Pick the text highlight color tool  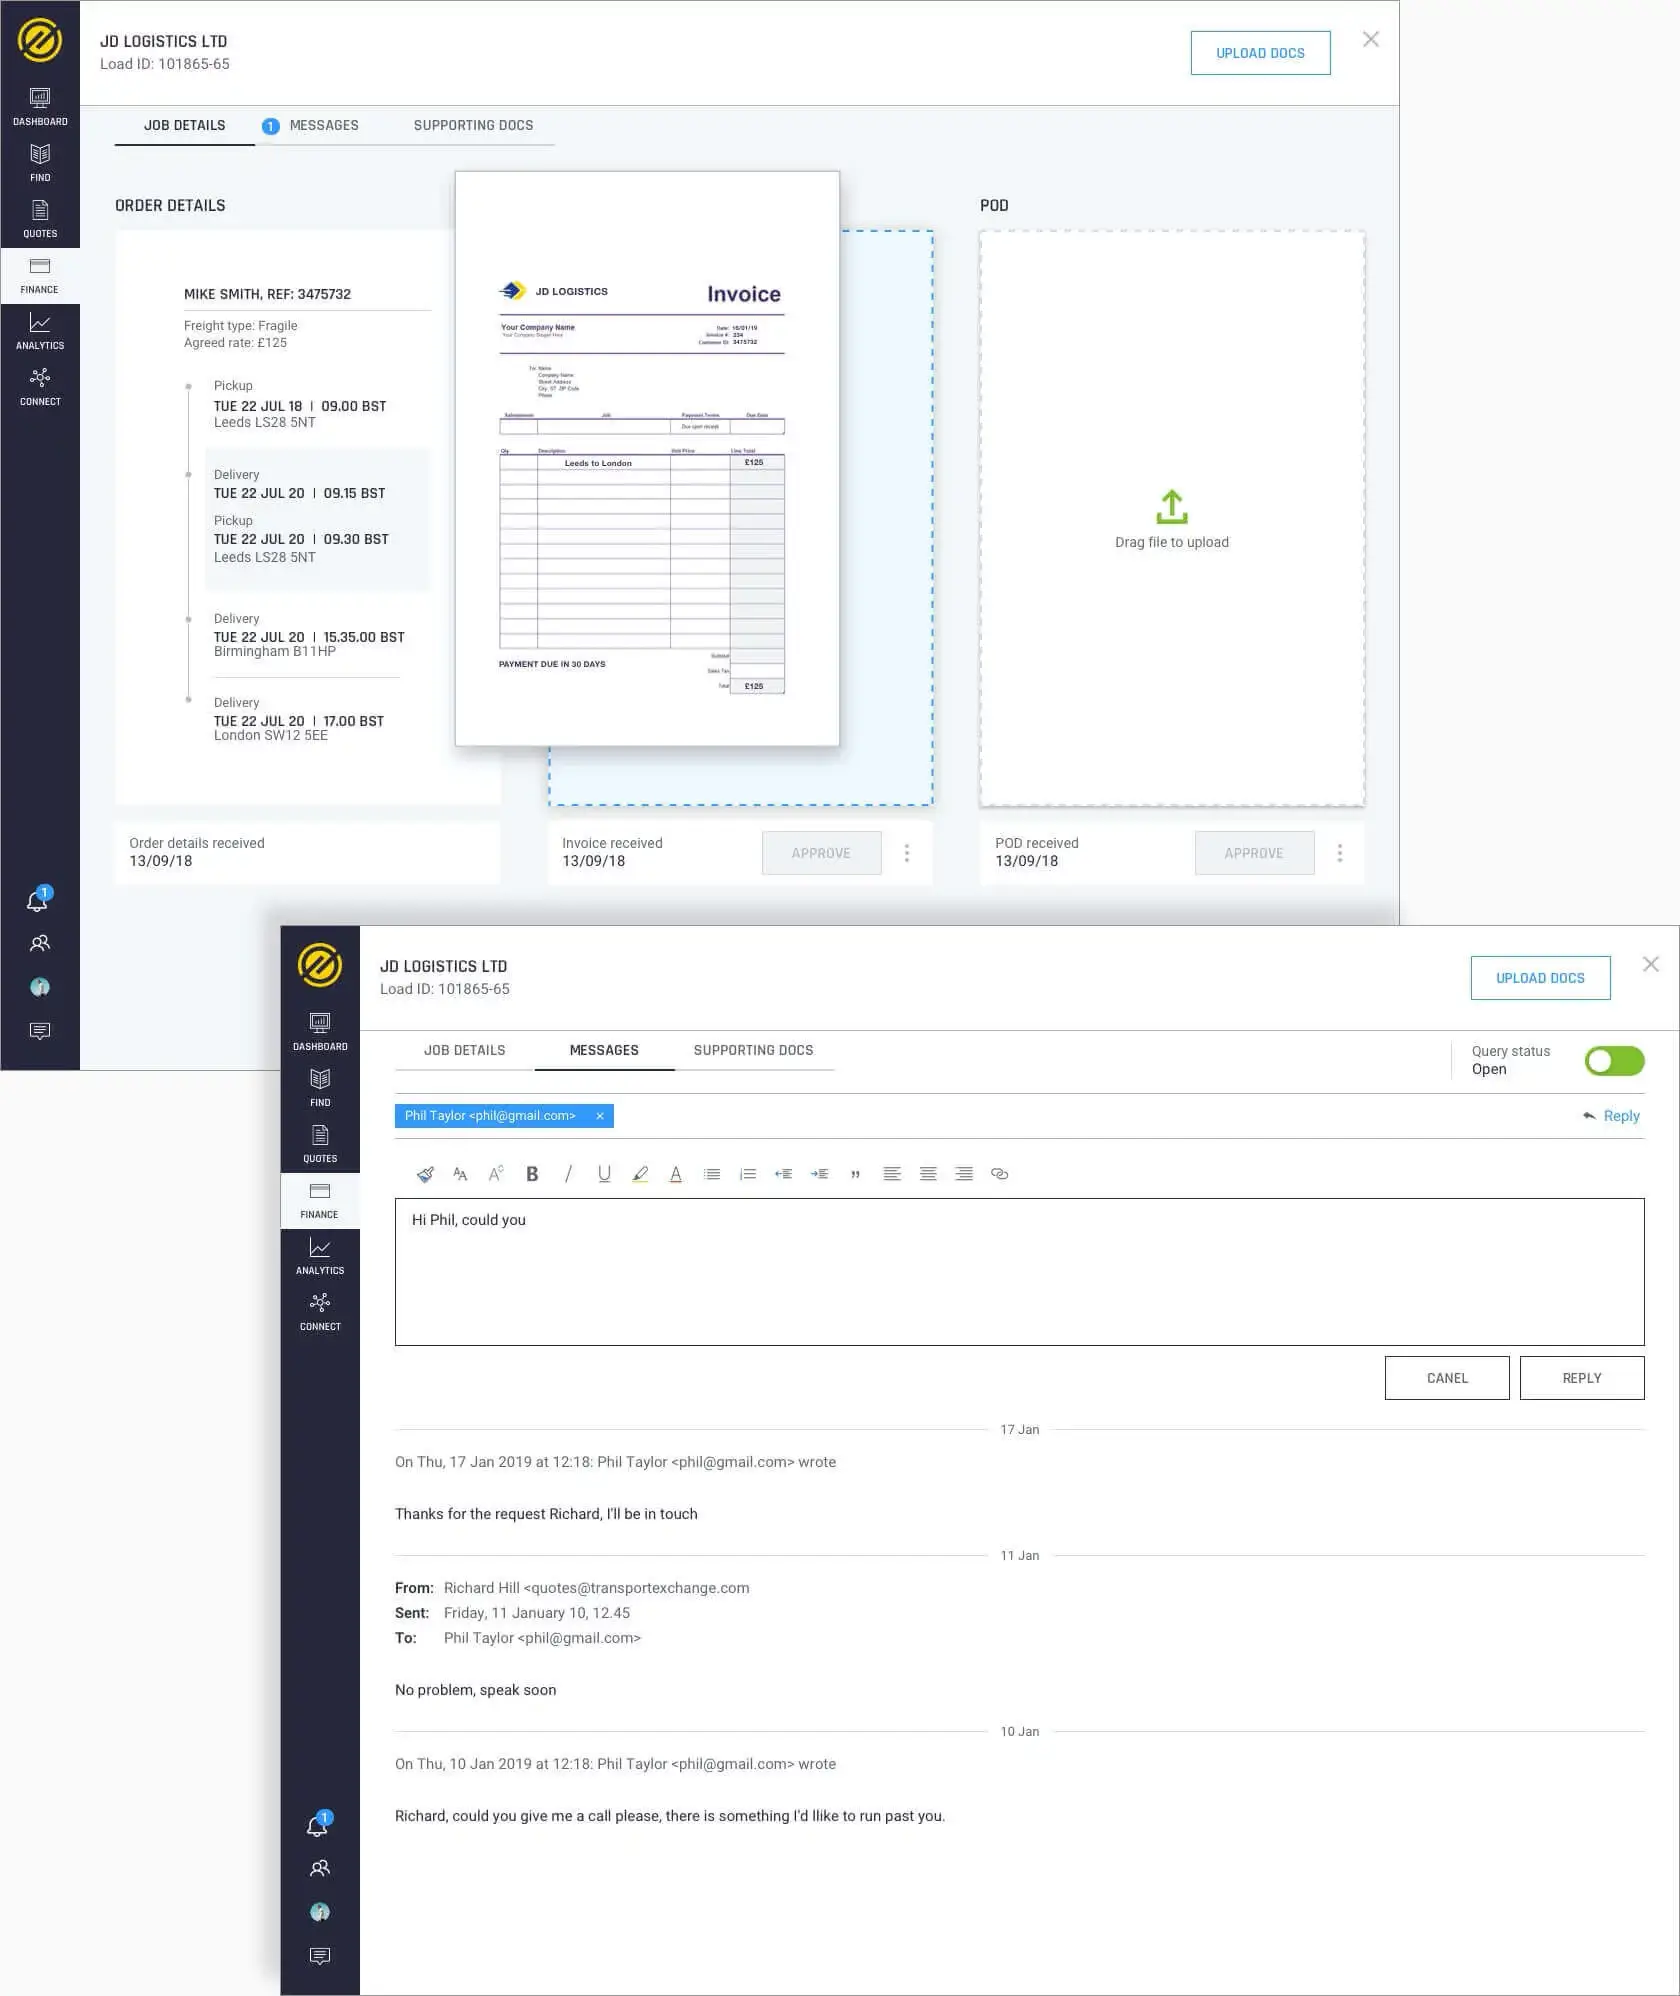(640, 1174)
